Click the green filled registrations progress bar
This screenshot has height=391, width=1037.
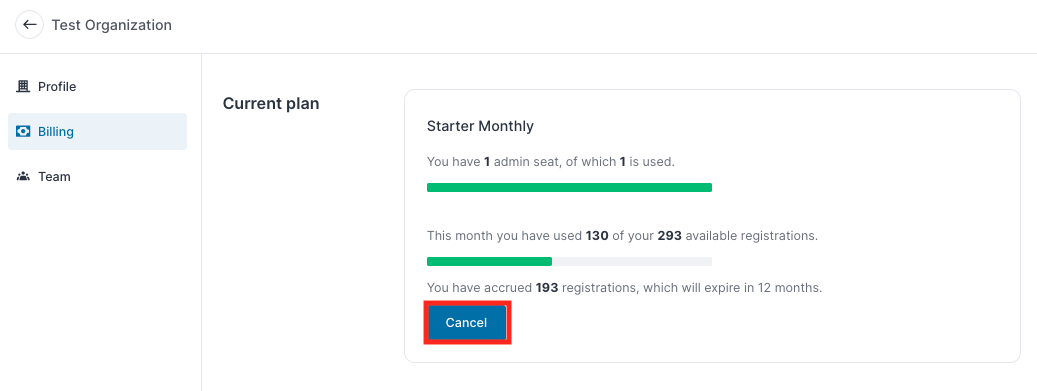coord(489,261)
